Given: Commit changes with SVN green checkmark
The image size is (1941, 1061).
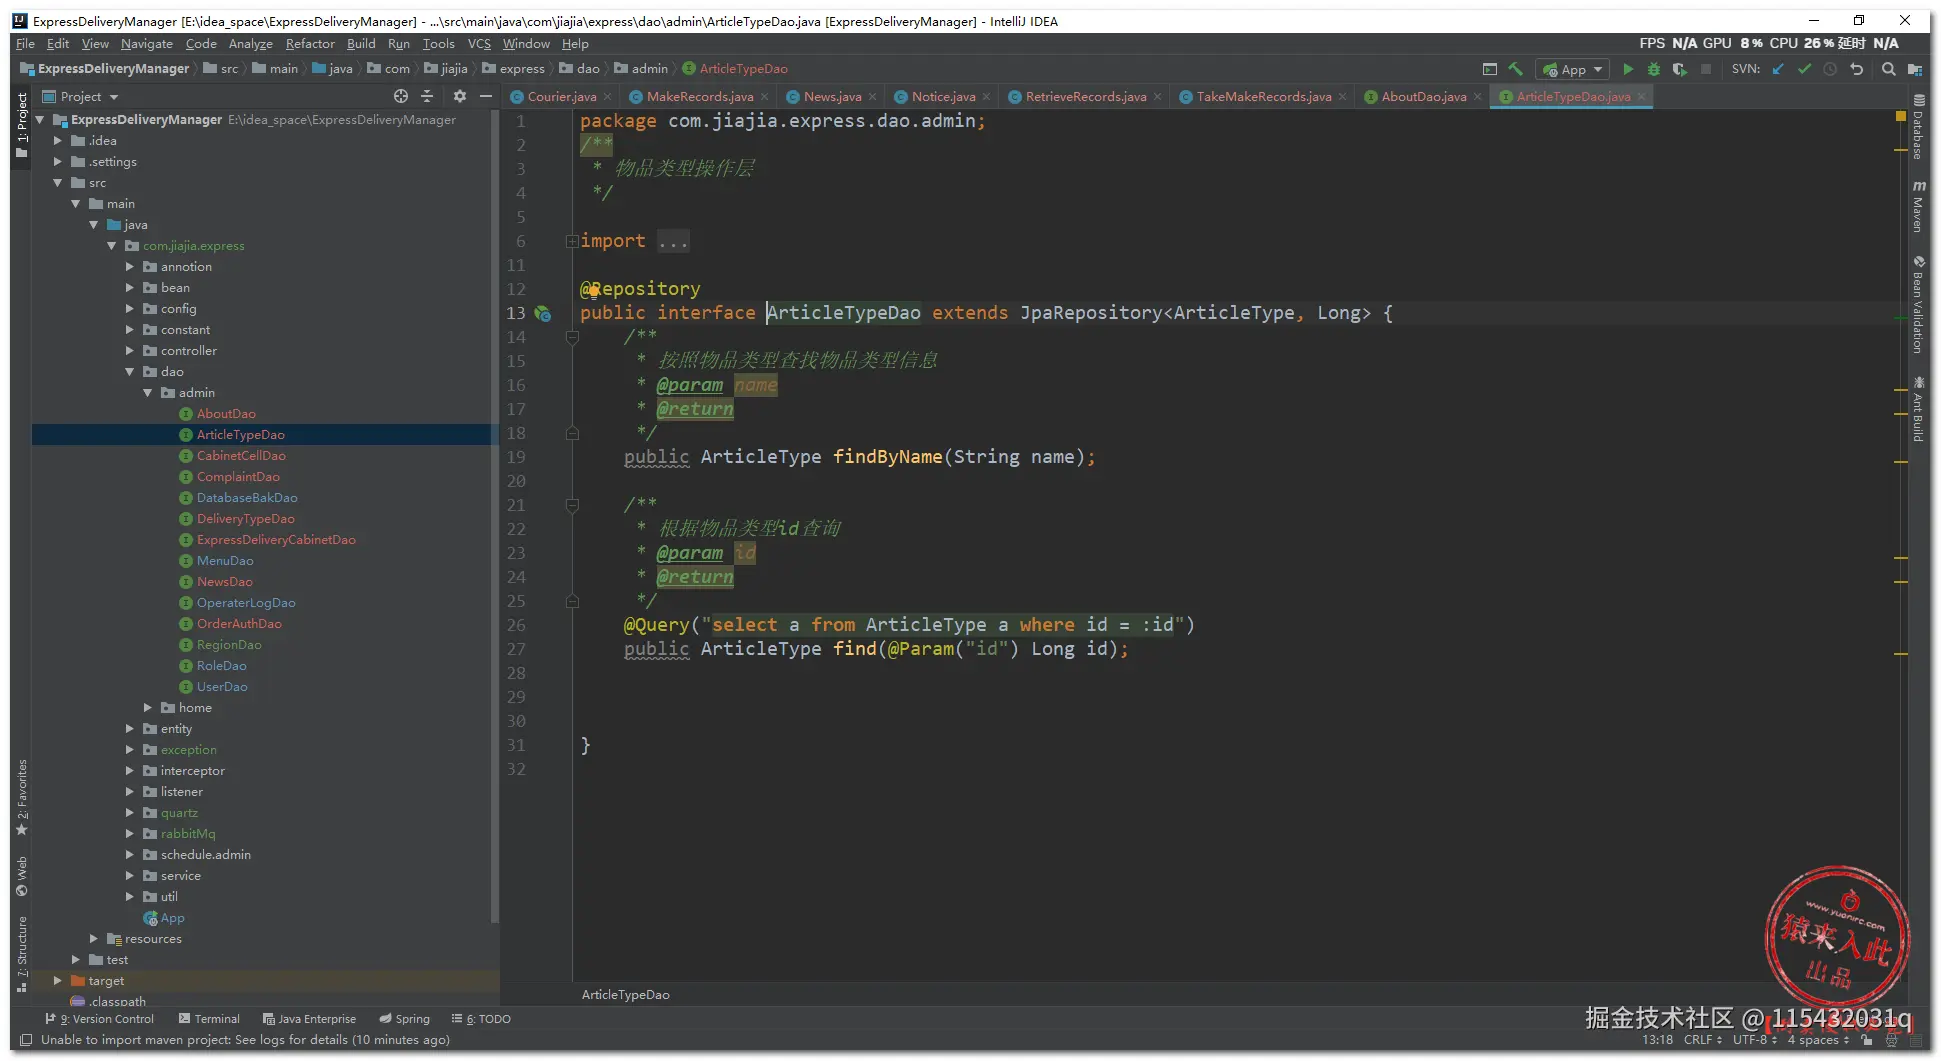Looking at the screenshot, I should pos(1804,69).
